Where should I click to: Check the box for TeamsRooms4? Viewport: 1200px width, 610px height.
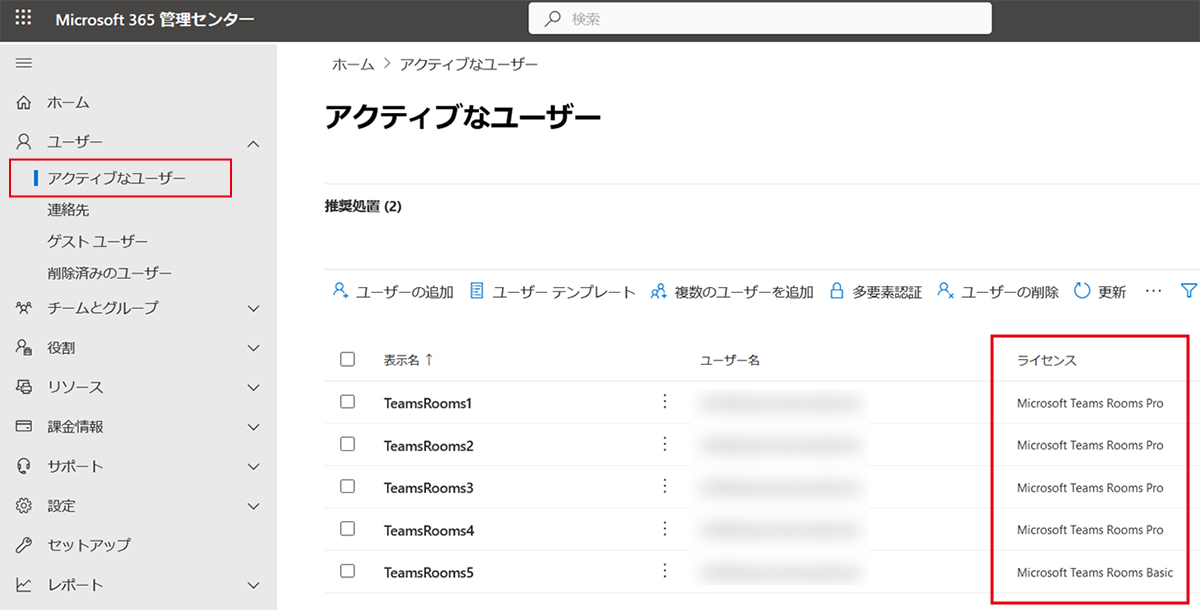pyautogui.click(x=347, y=529)
